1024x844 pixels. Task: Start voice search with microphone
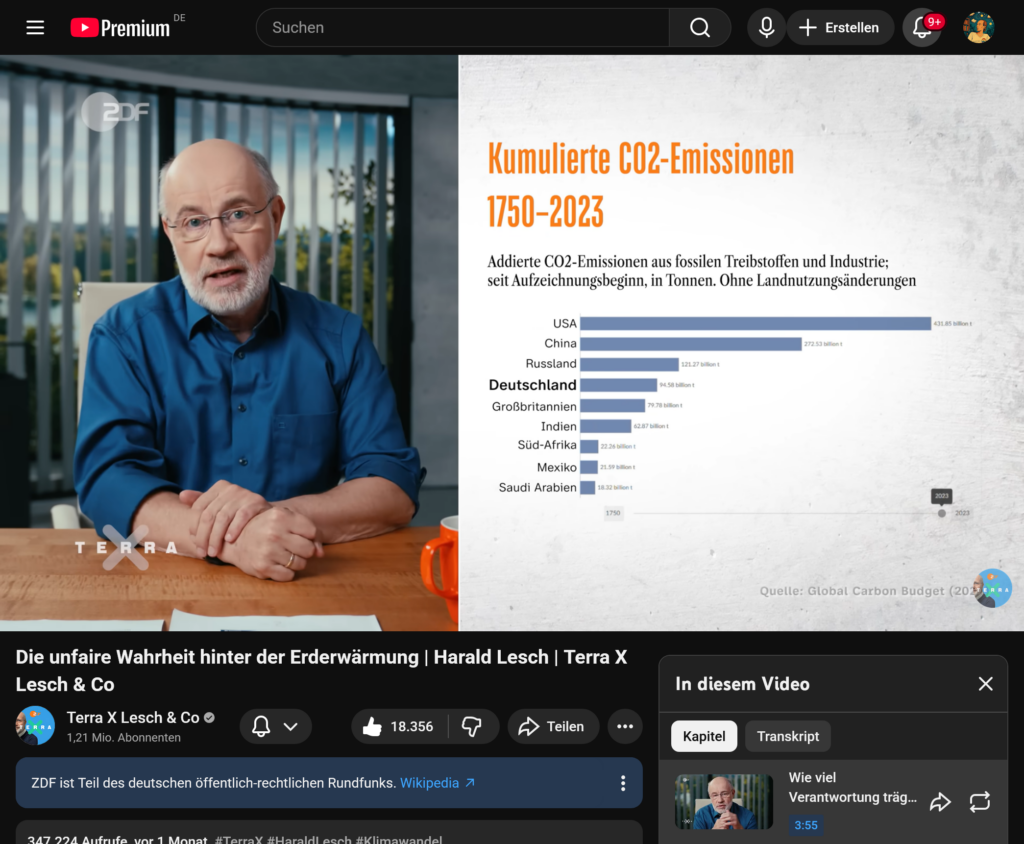(766, 28)
